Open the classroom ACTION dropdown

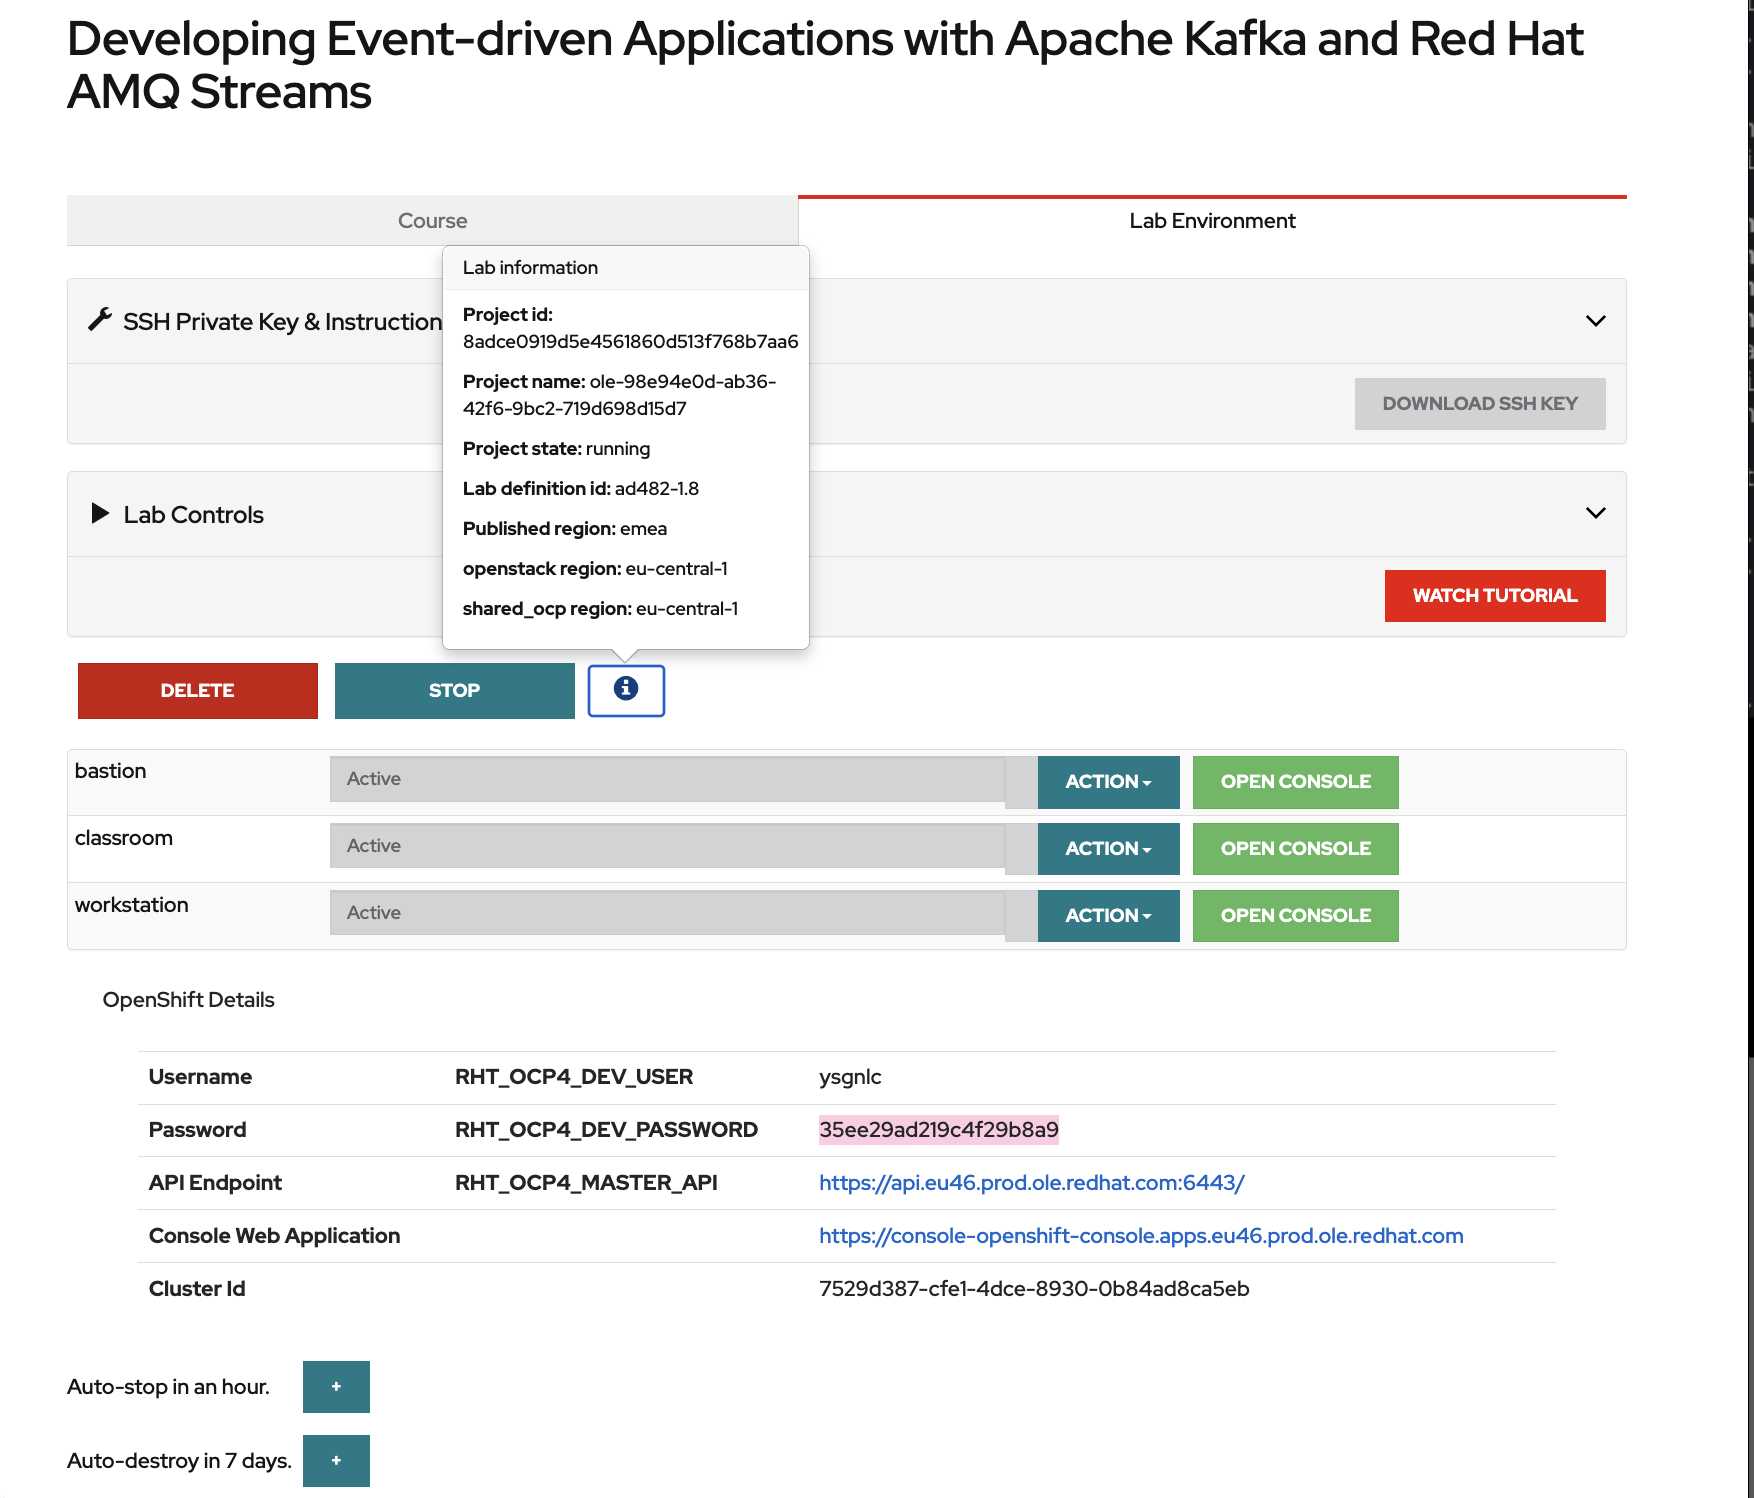coord(1108,849)
